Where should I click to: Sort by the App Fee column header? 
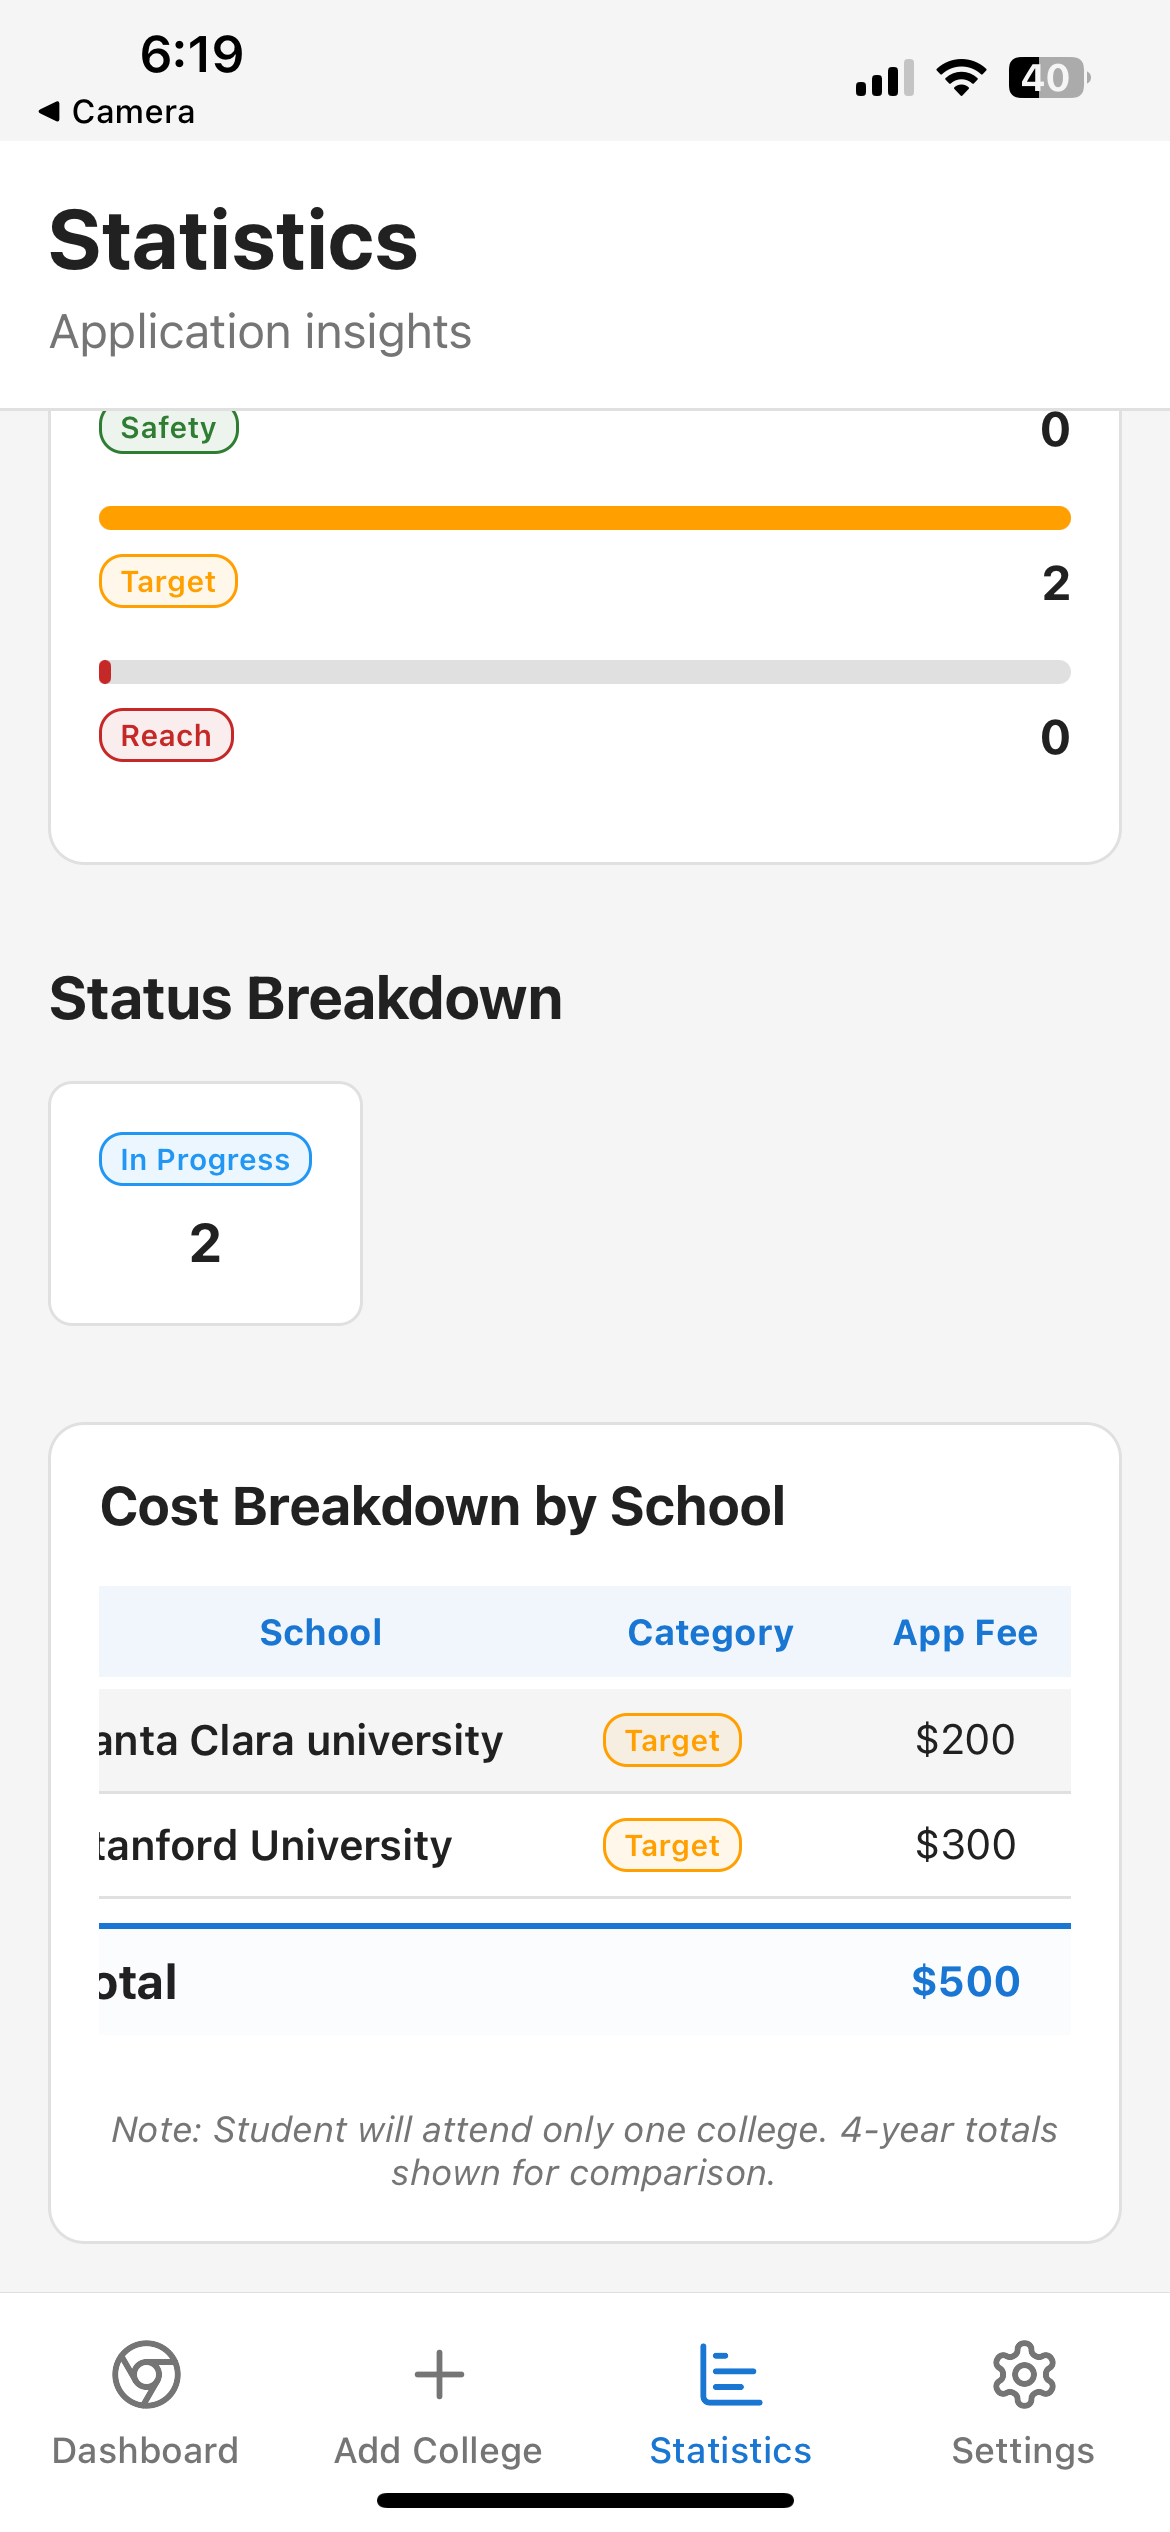click(x=965, y=1633)
